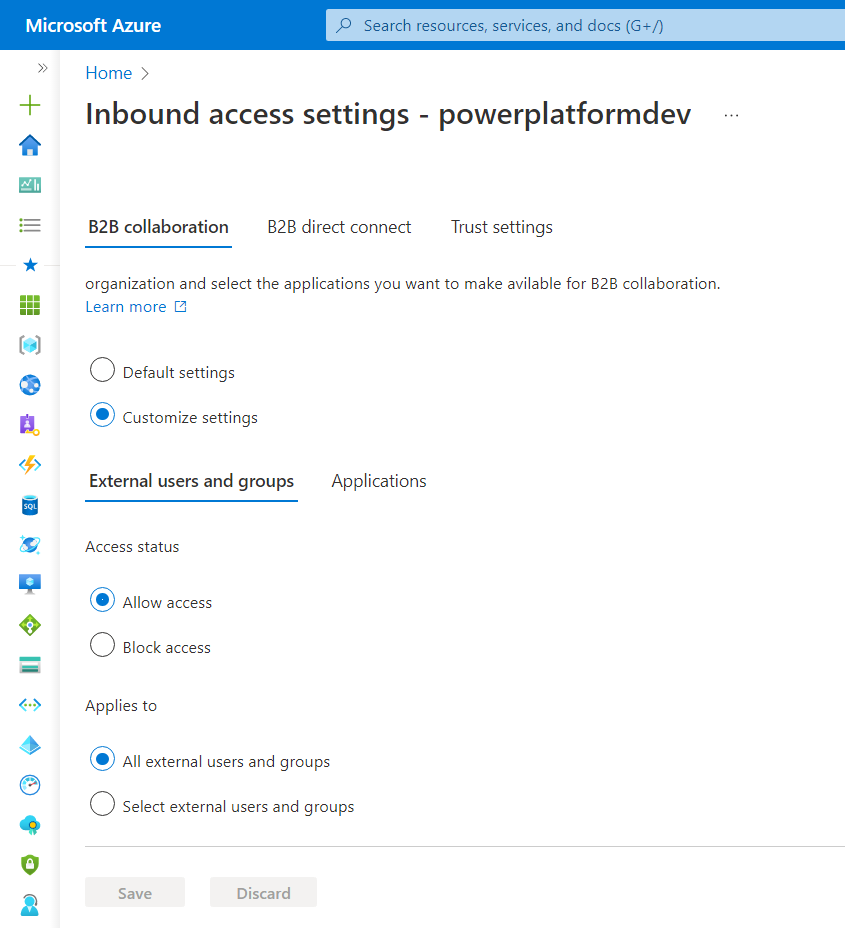Follow the Learn more link
The image size is (845, 928).
[126, 307]
